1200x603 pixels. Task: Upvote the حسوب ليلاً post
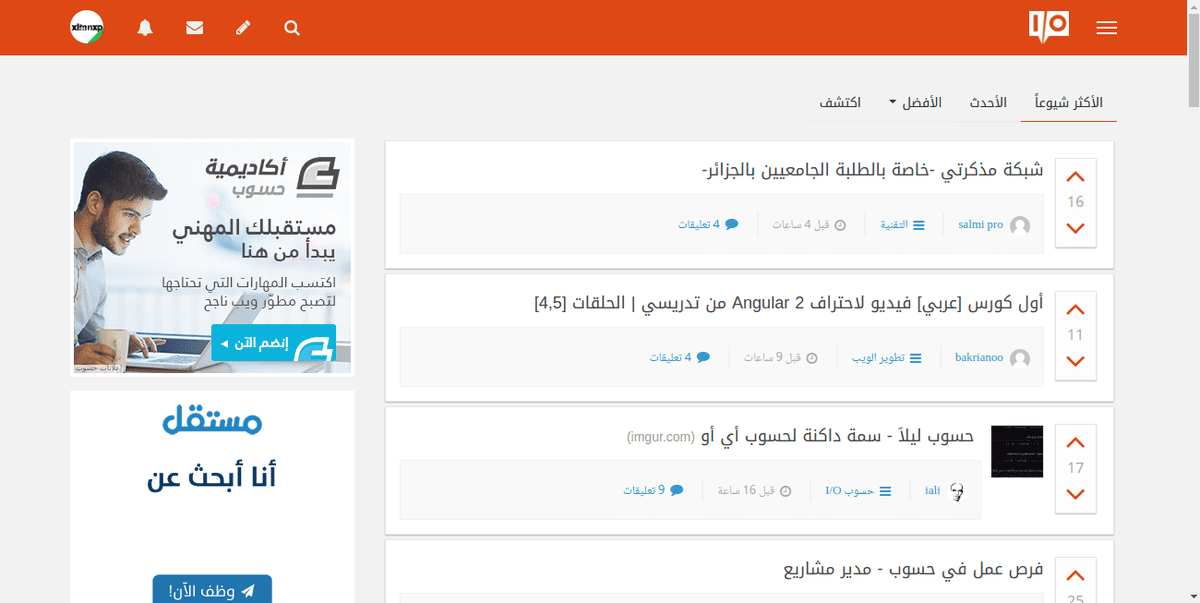(1076, 443)
